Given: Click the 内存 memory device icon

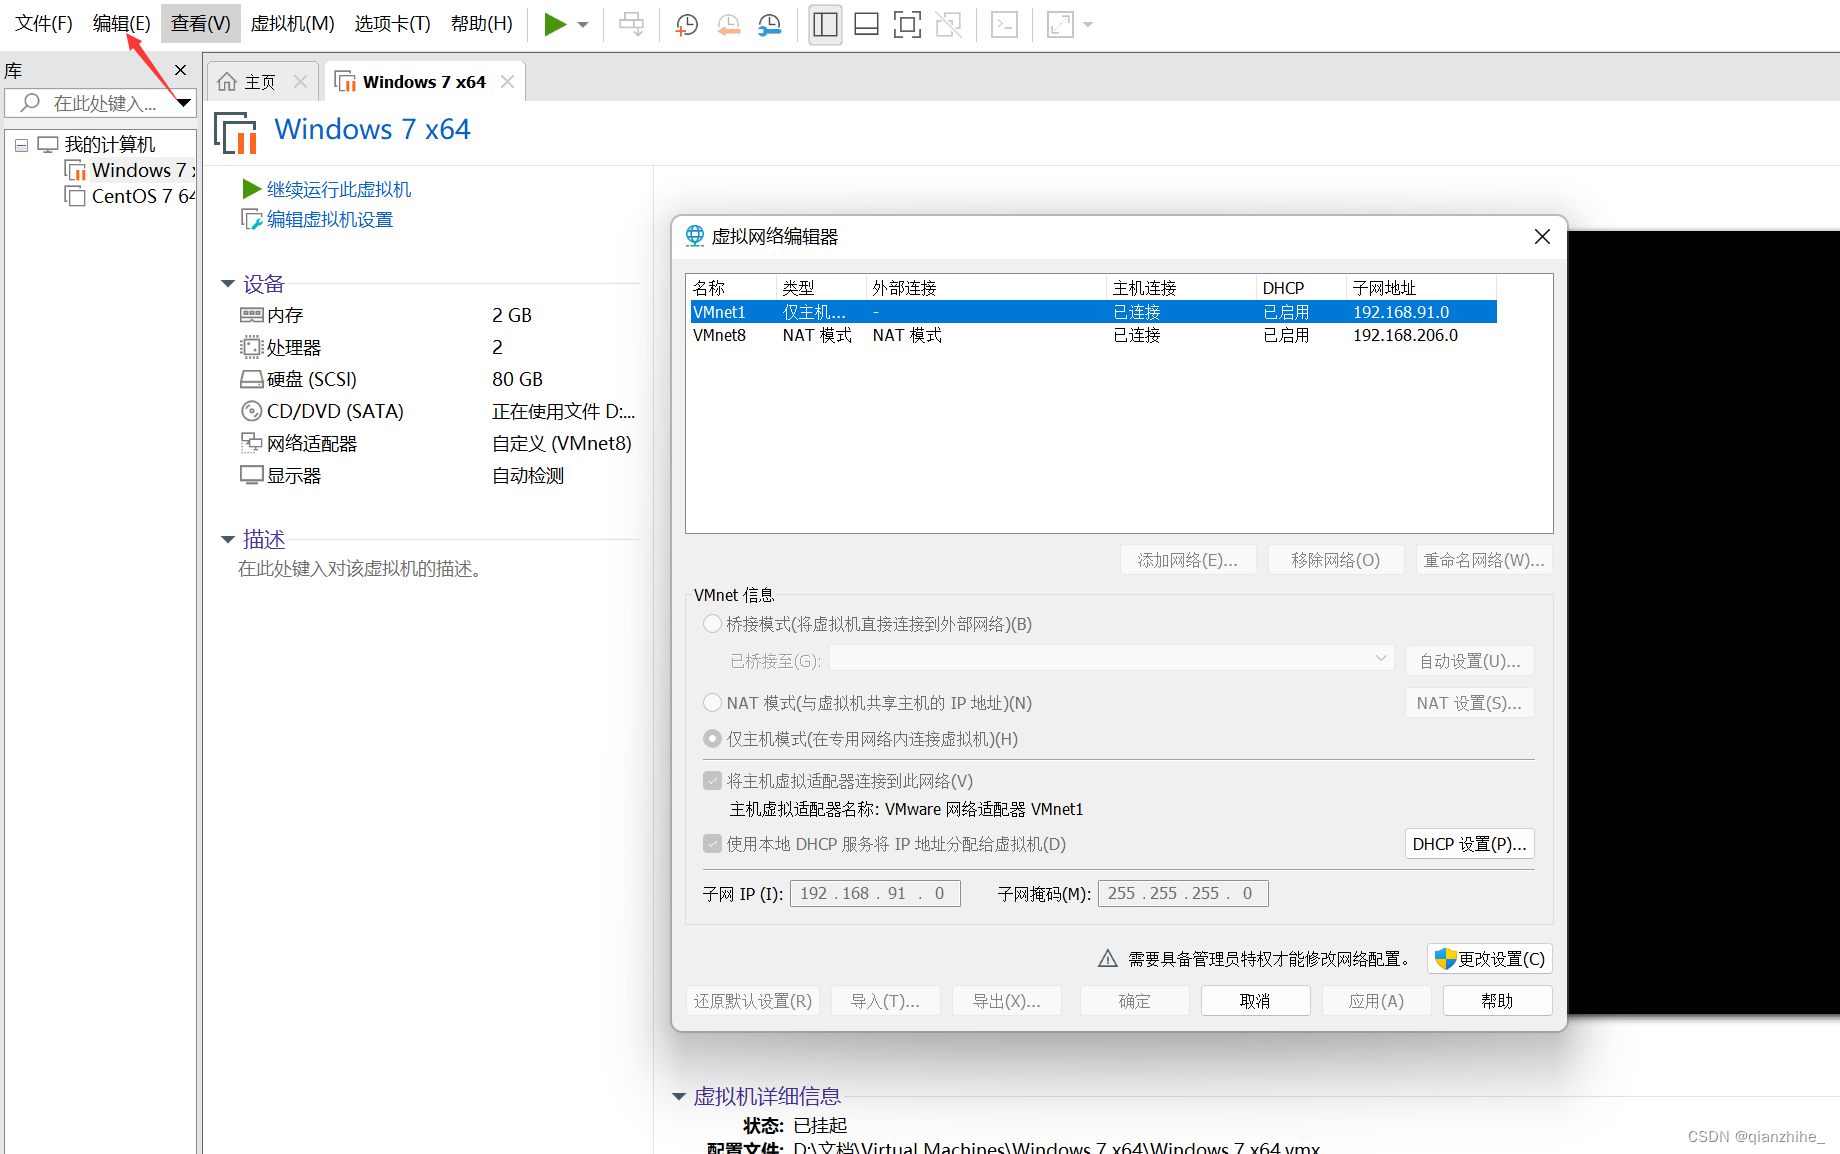Looking at the screenshot, I should [x=251, y=315].
